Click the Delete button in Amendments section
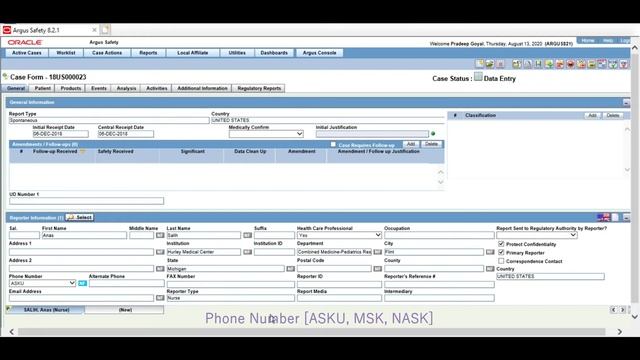The width and height of the screenshot is (640, 360). coord(431,144)
